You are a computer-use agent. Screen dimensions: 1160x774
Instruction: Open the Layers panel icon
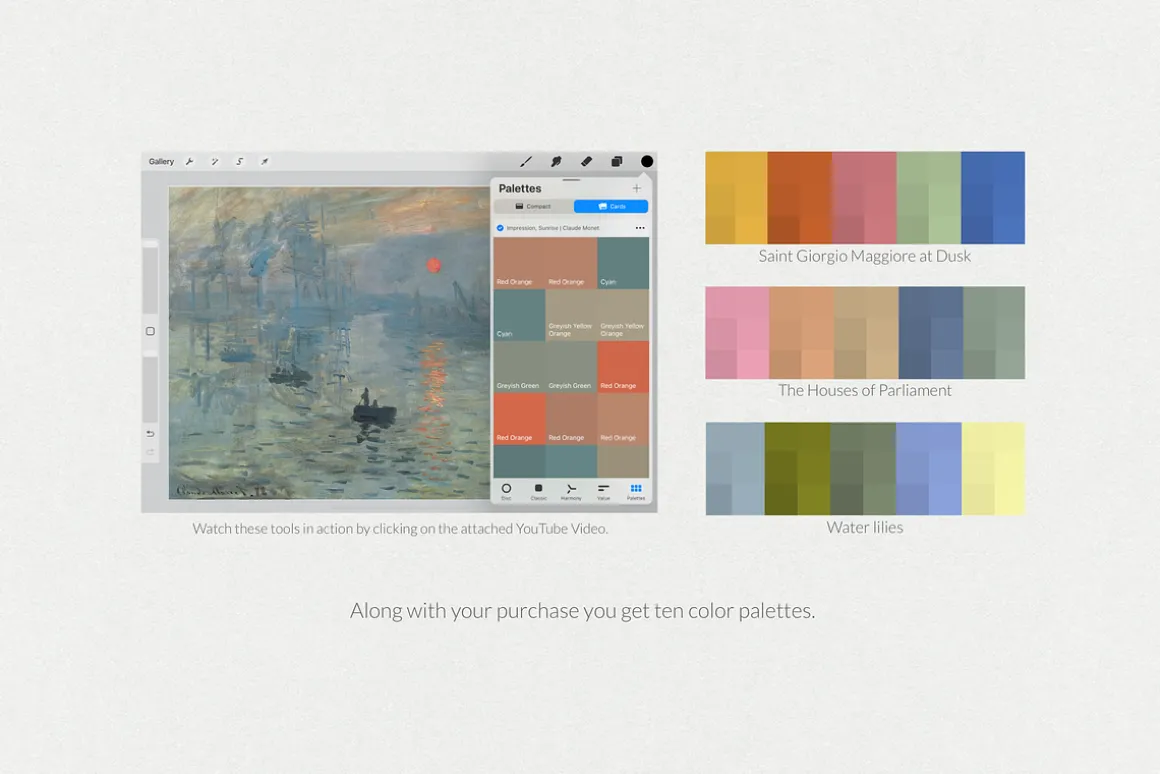616,161
